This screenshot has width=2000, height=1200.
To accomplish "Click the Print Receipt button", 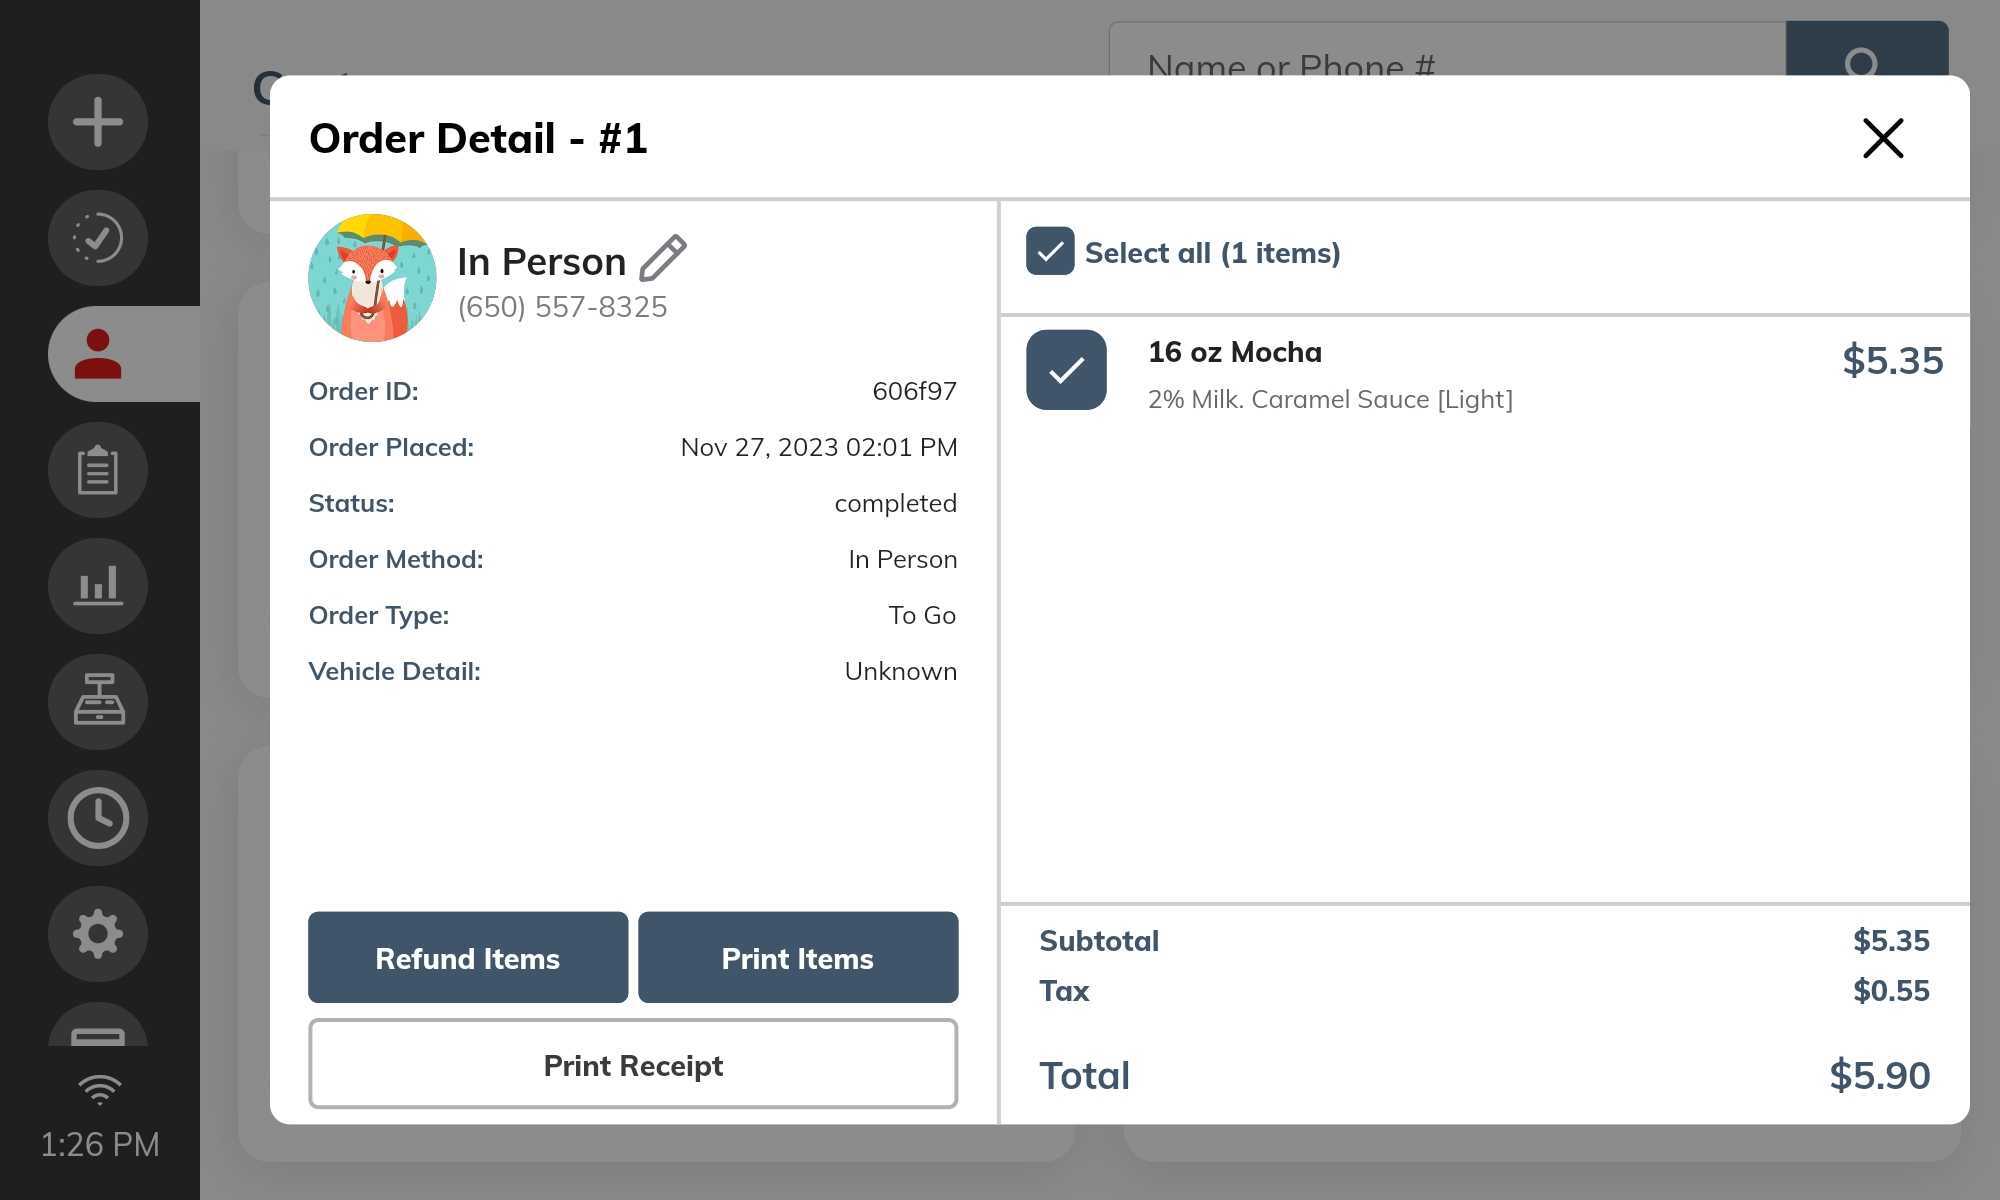I will [632, 1064].
